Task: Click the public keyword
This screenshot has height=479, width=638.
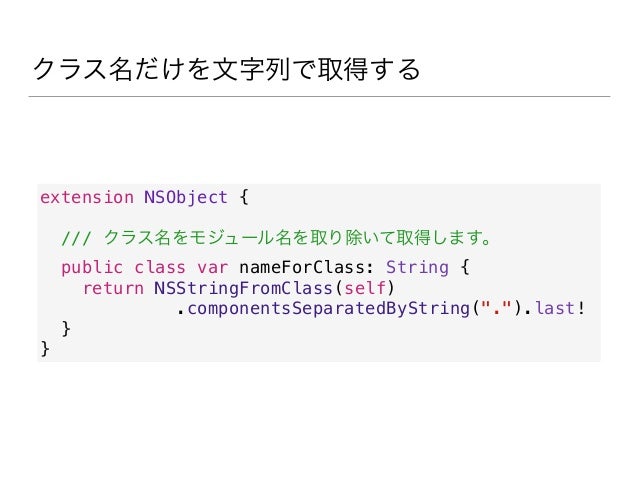Action: tap(92, 268)
